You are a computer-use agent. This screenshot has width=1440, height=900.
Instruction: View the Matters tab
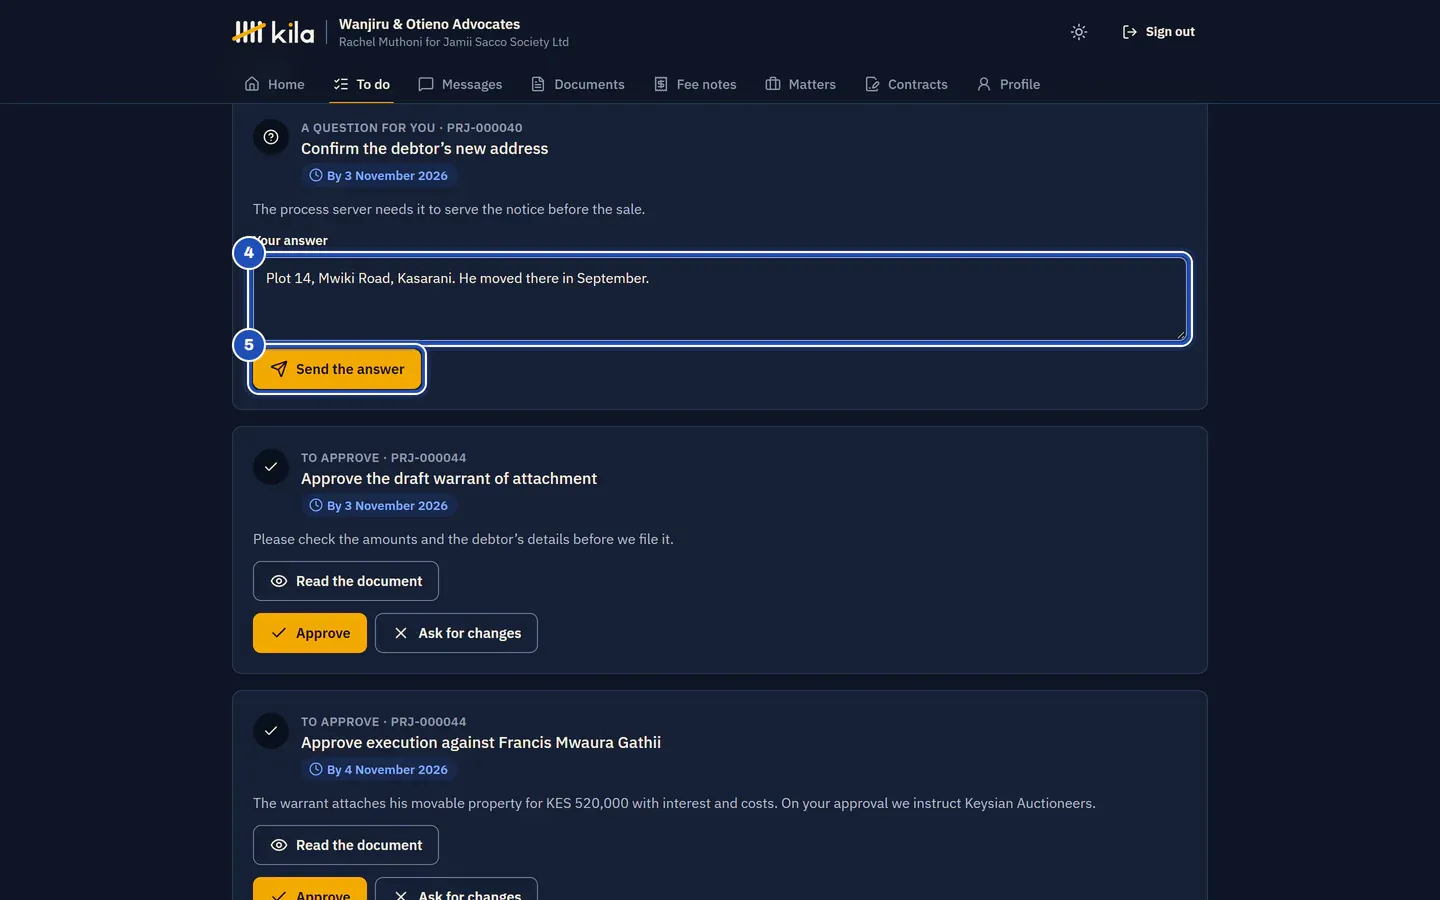(800, 84)
